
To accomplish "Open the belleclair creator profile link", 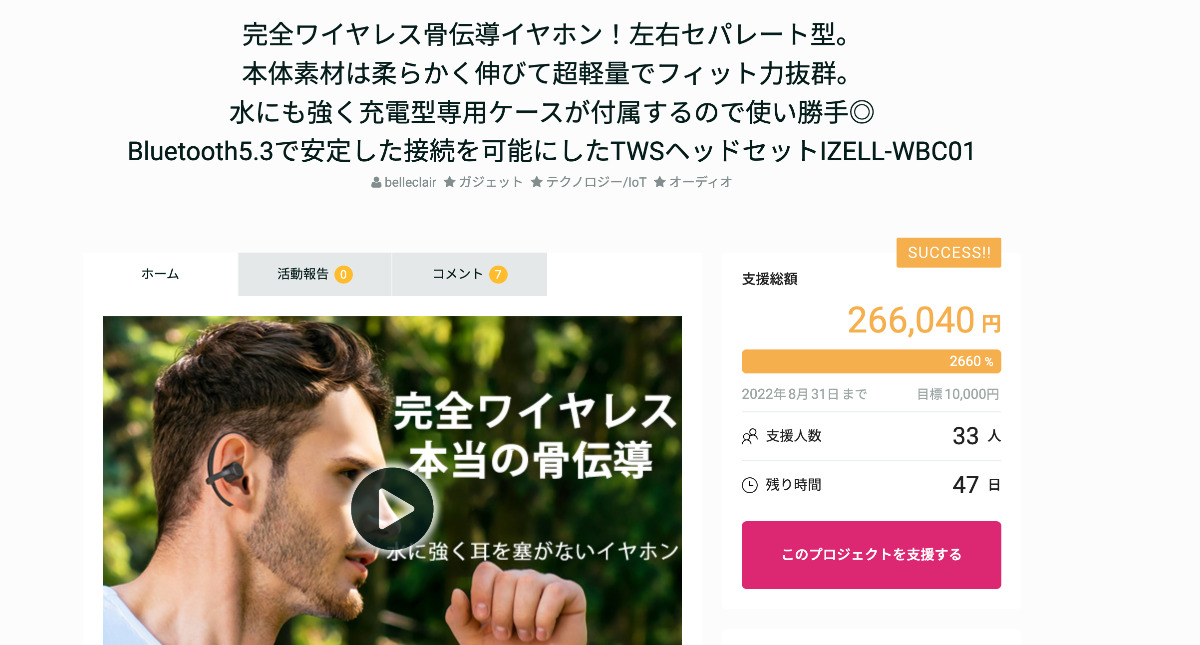I will [x=410, y=182].
